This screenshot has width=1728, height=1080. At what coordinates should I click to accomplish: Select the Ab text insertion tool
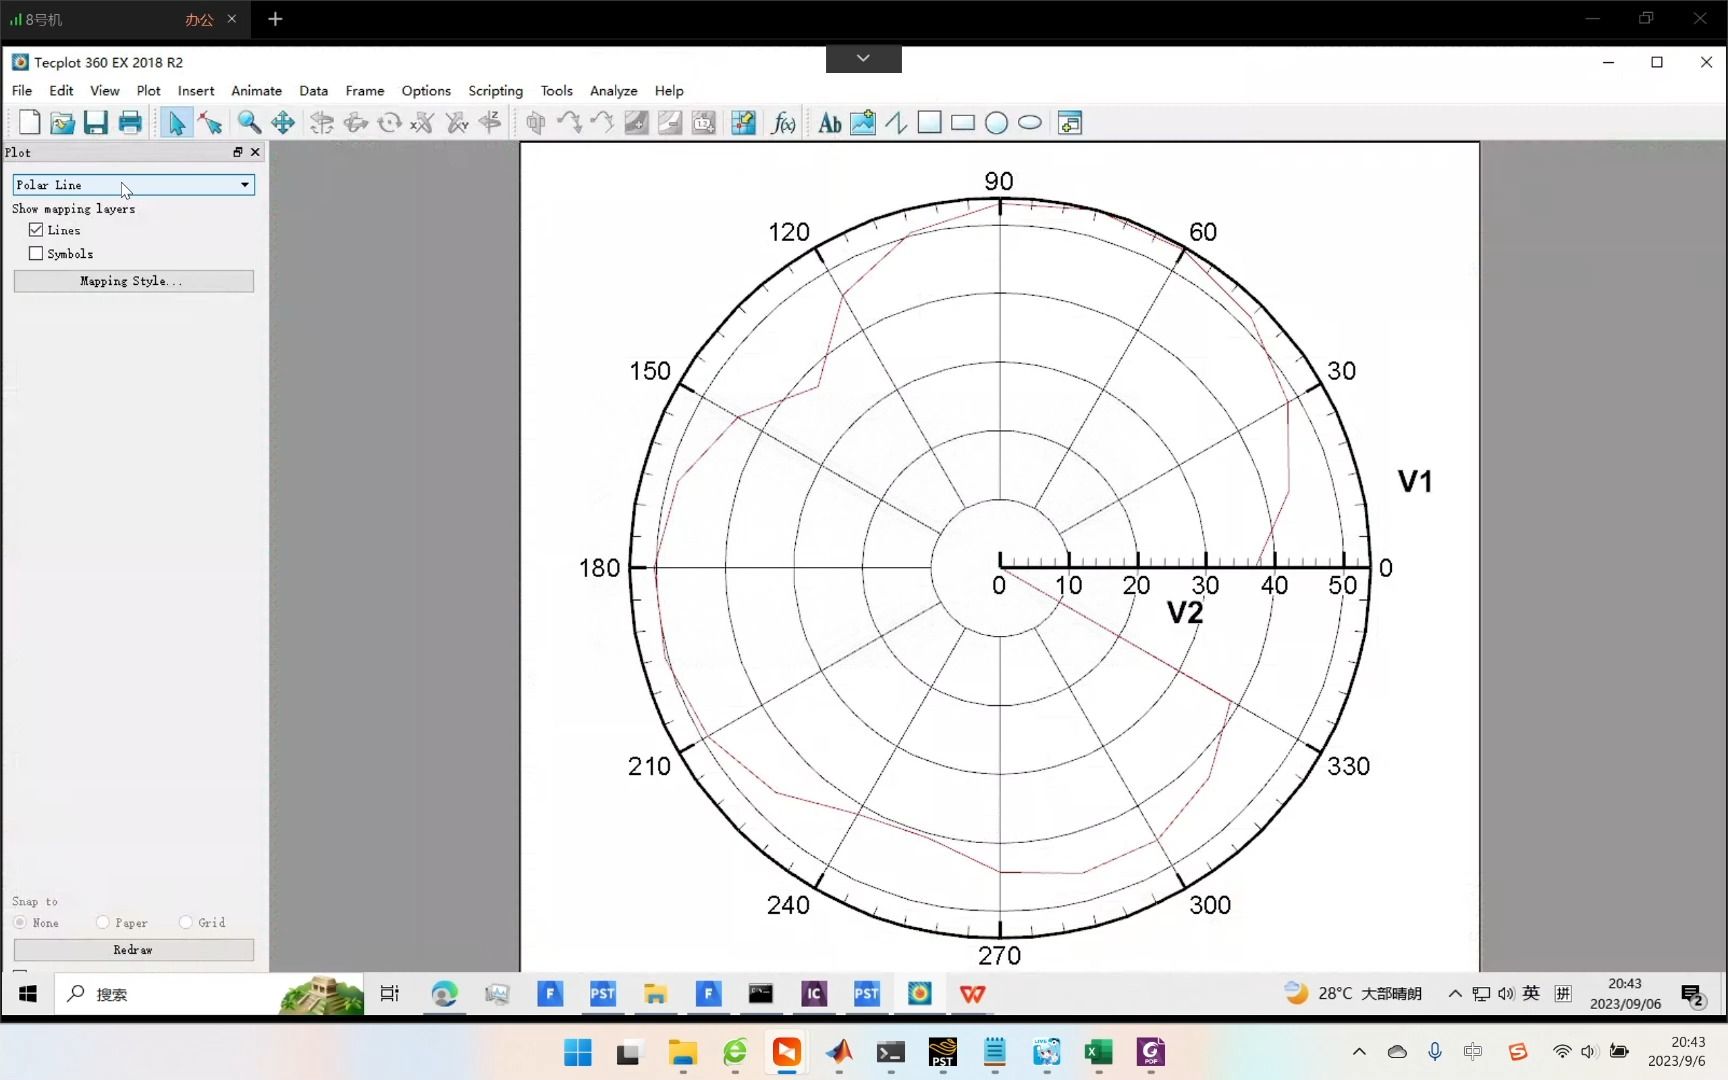(x=829, y=123)
